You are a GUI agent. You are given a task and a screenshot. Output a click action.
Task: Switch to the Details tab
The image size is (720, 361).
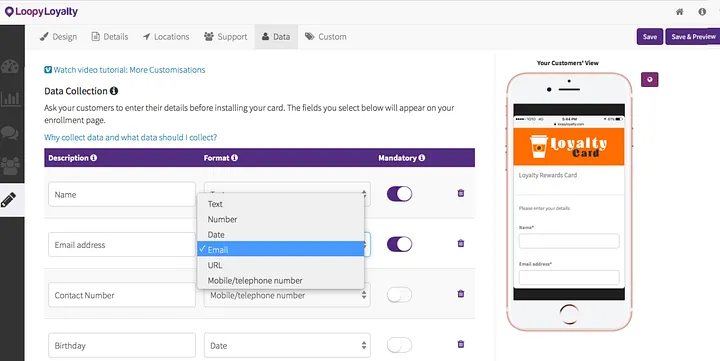[x=110, y=37]
